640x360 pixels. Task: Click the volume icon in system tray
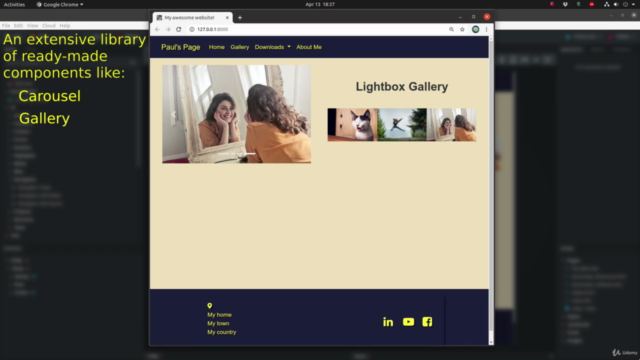pos(616,4)
